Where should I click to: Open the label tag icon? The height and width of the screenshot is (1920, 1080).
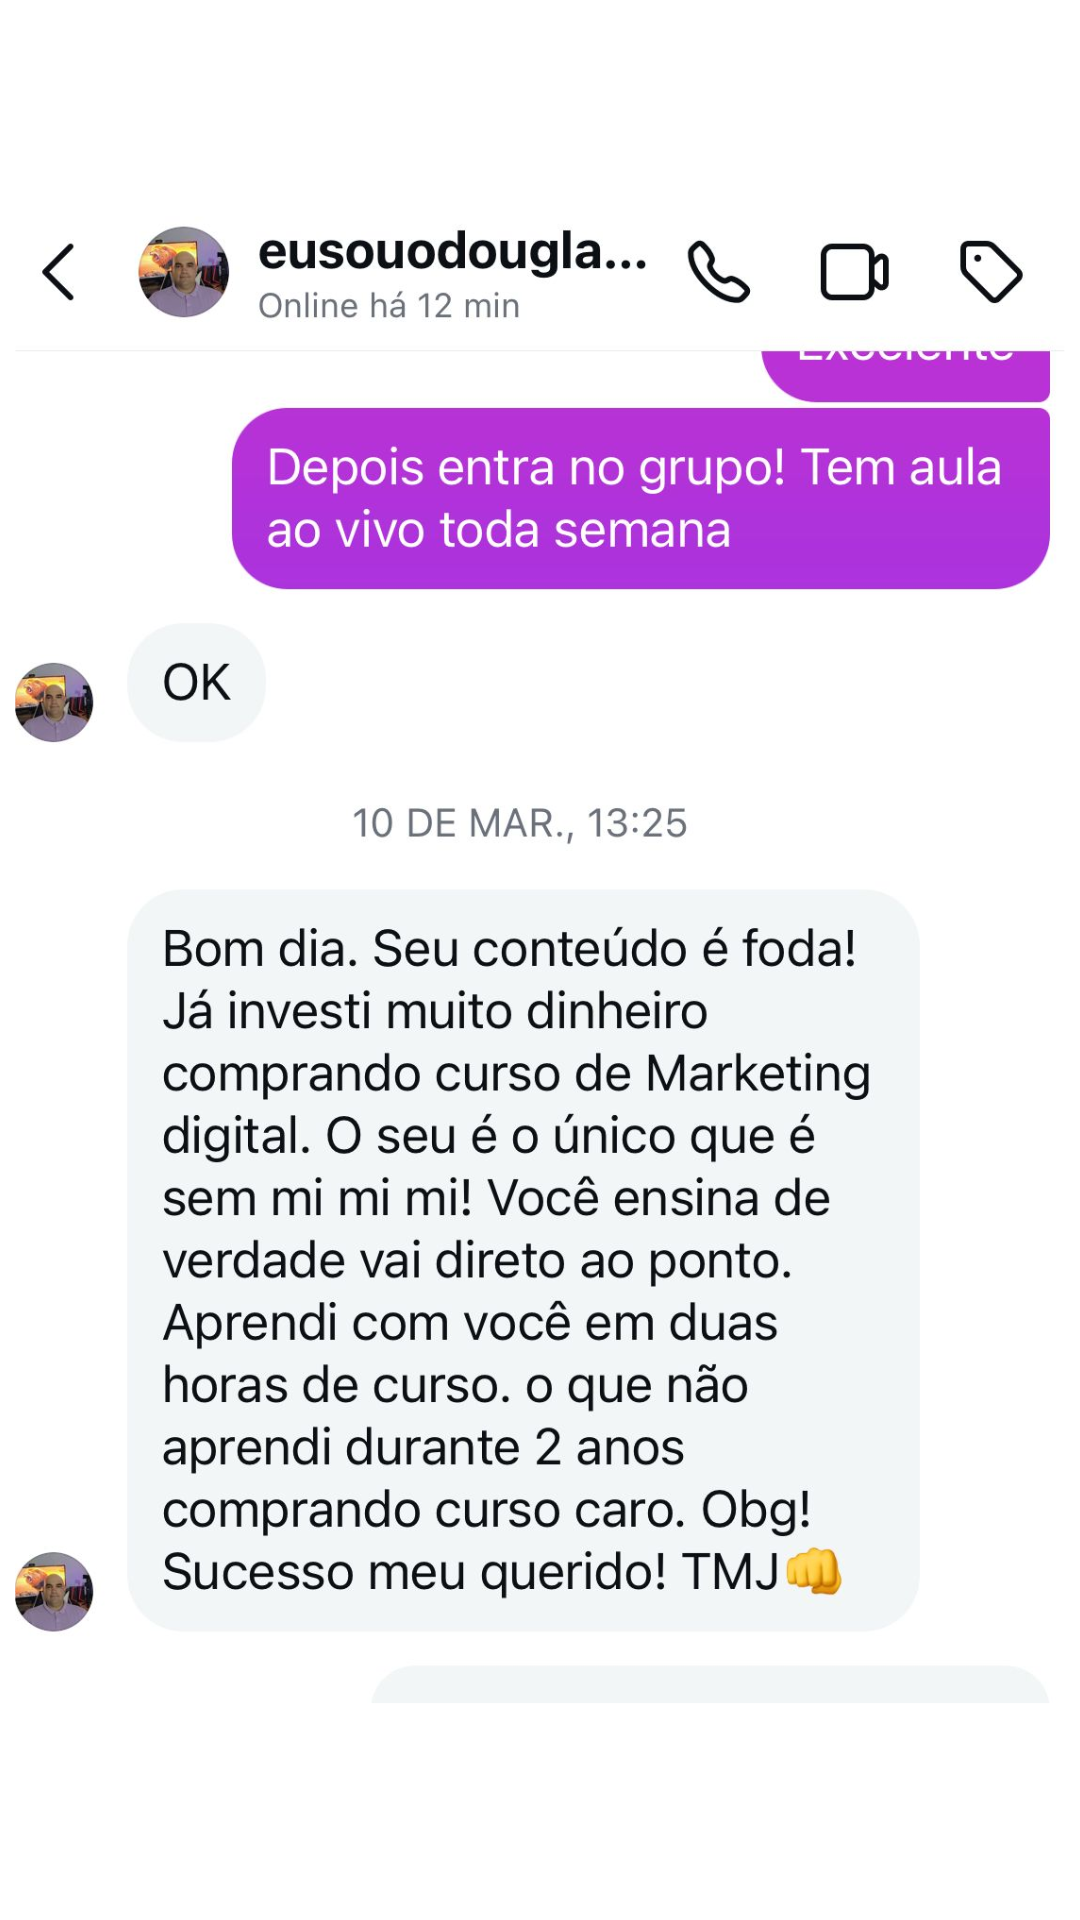[x=990, y=271]
